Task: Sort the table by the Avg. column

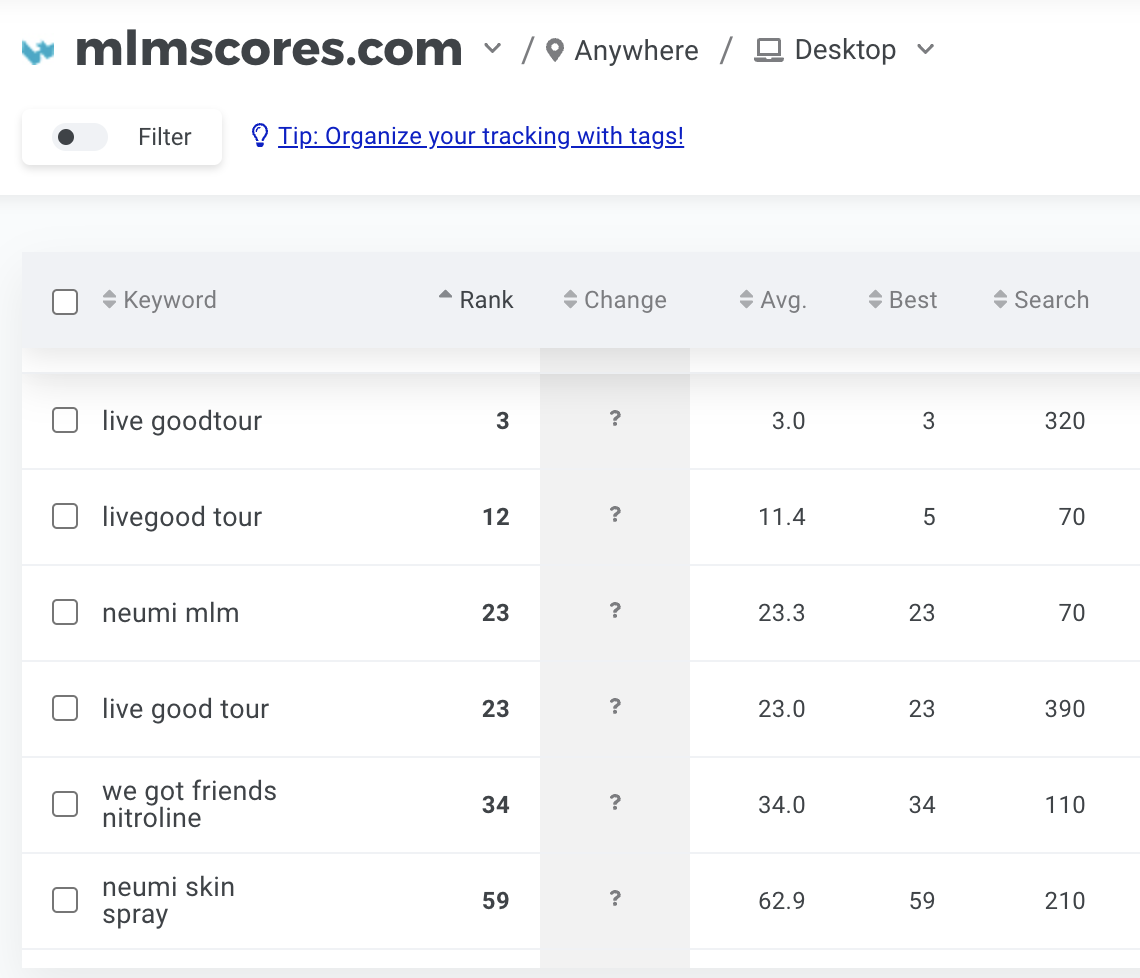Action: pyautogui.click(x=772, y=300)
